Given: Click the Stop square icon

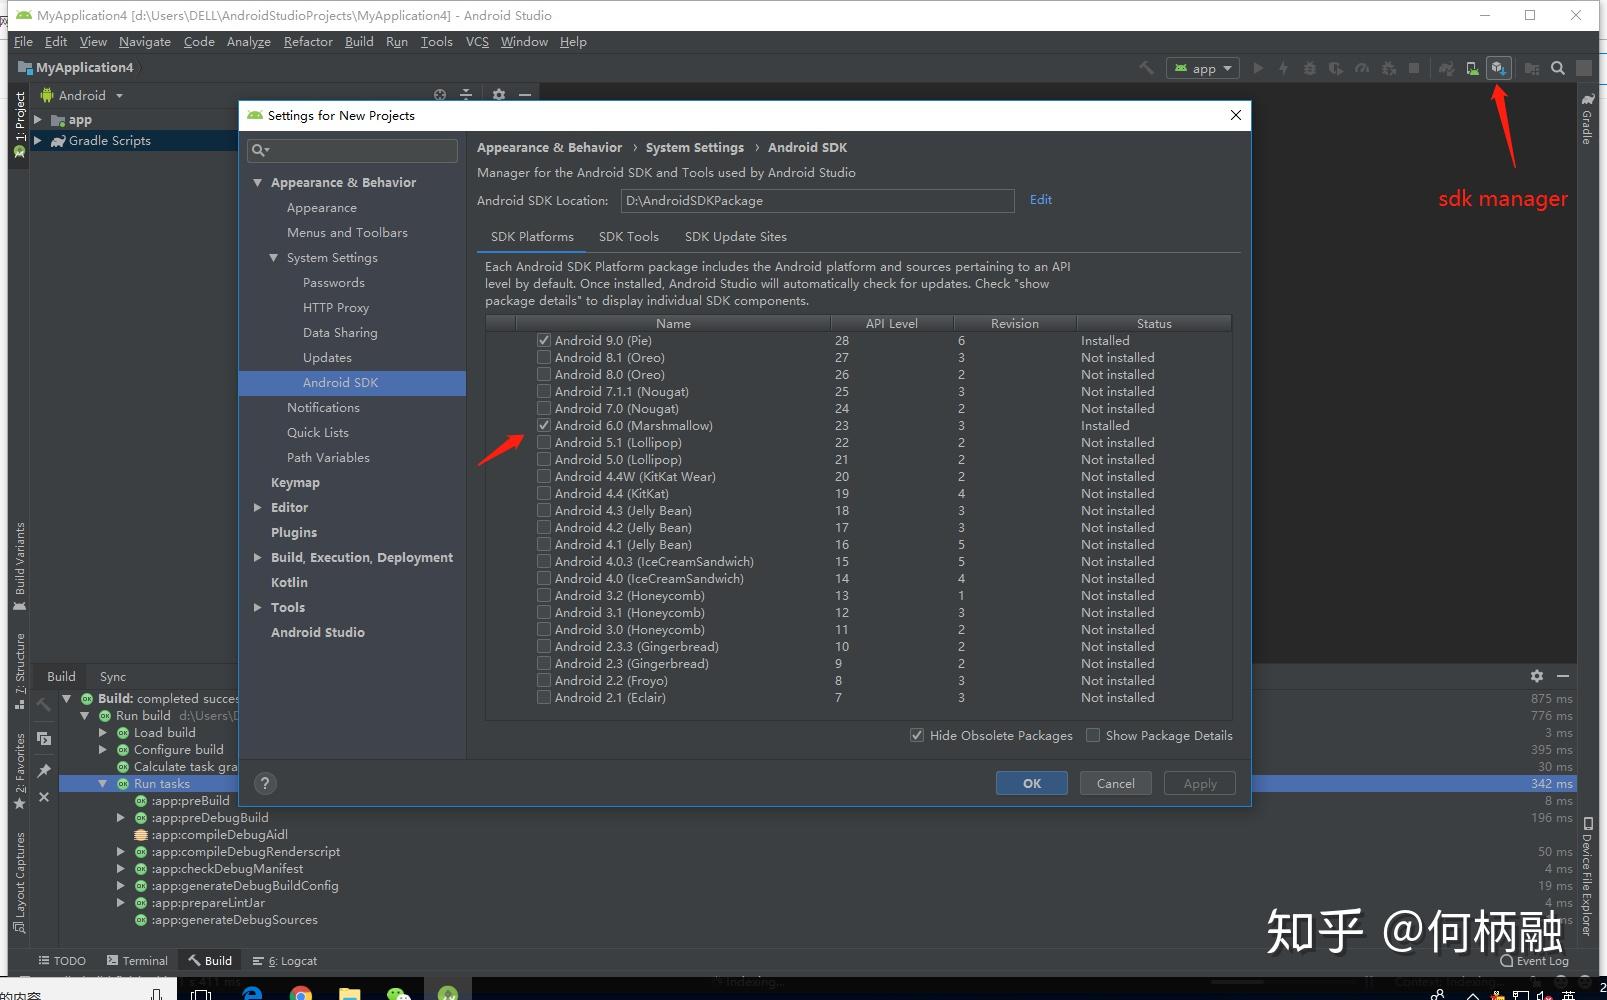Looking at the screenshot, I should 1414,68.
